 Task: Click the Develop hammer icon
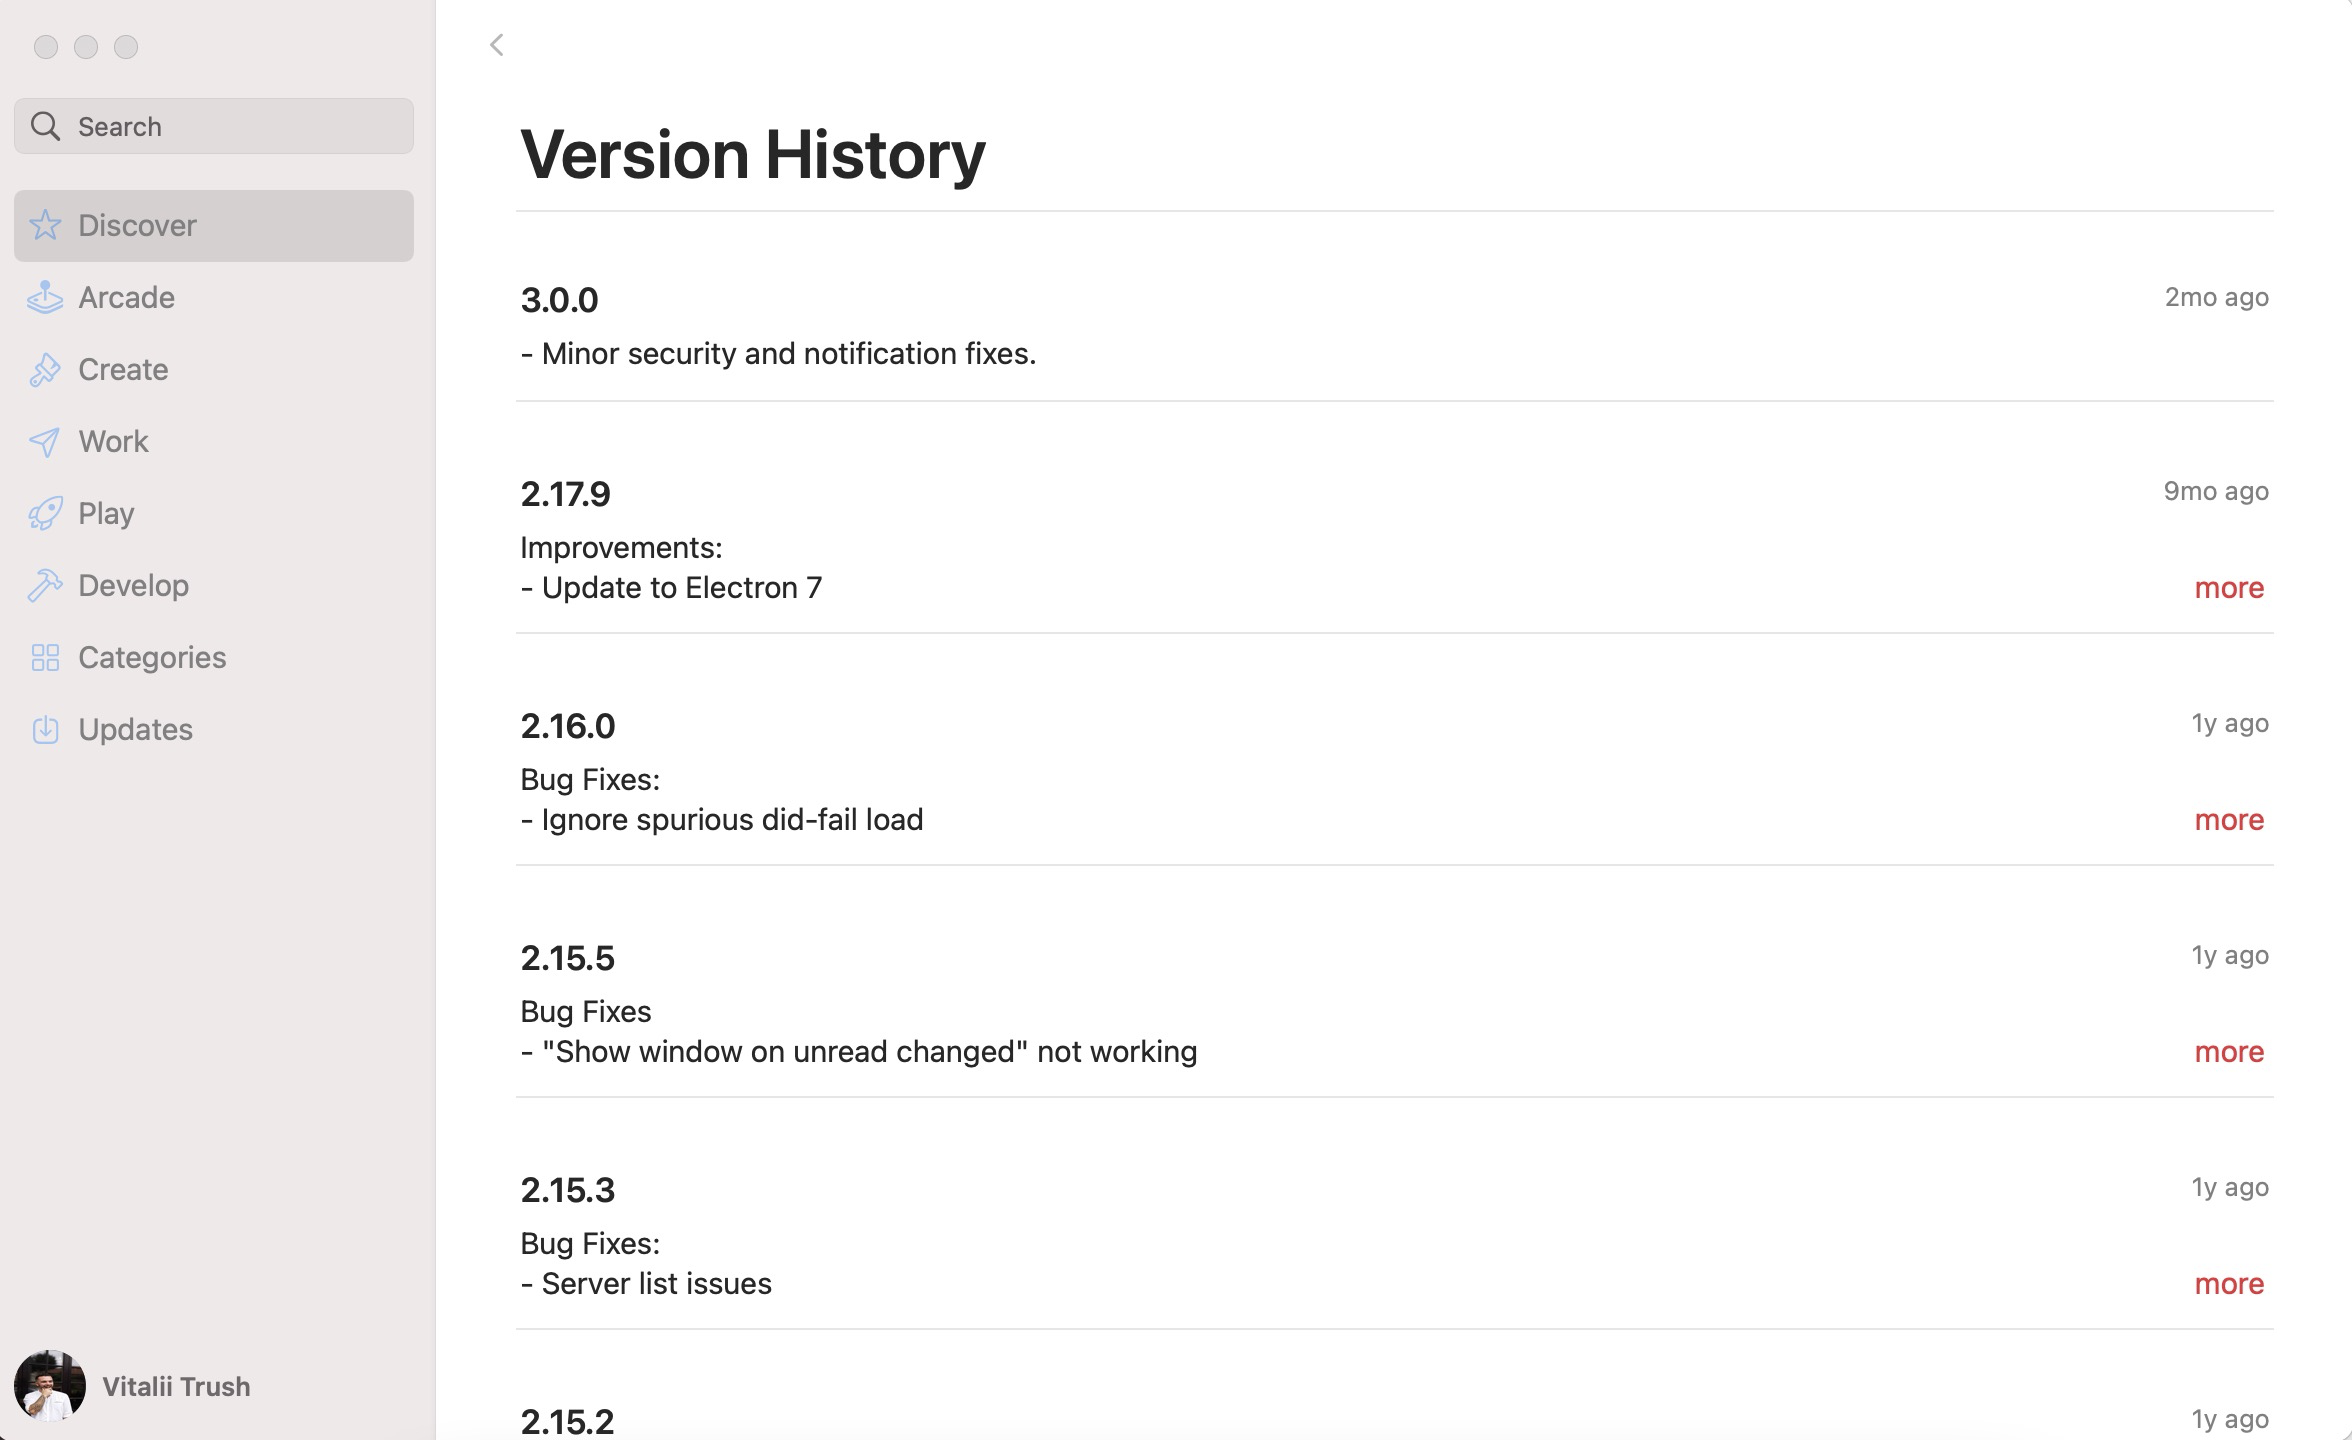45,585
